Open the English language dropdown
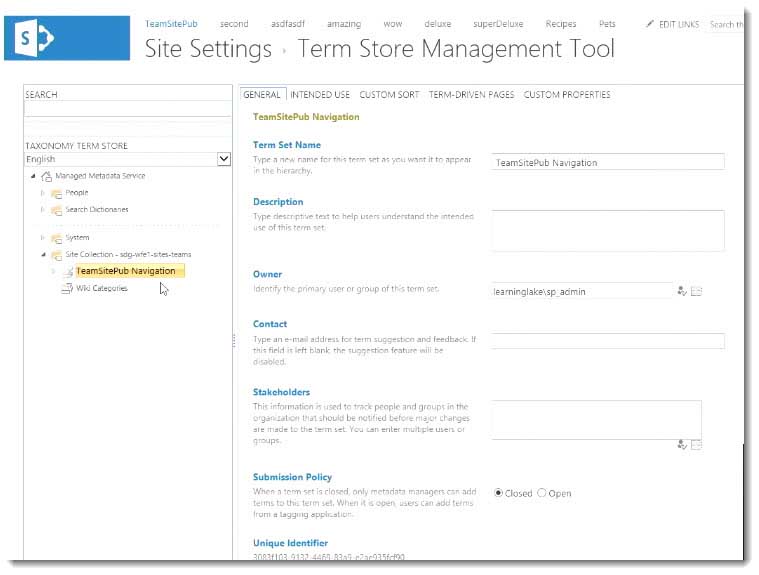759x575 pixels. [x=224, y=159]
